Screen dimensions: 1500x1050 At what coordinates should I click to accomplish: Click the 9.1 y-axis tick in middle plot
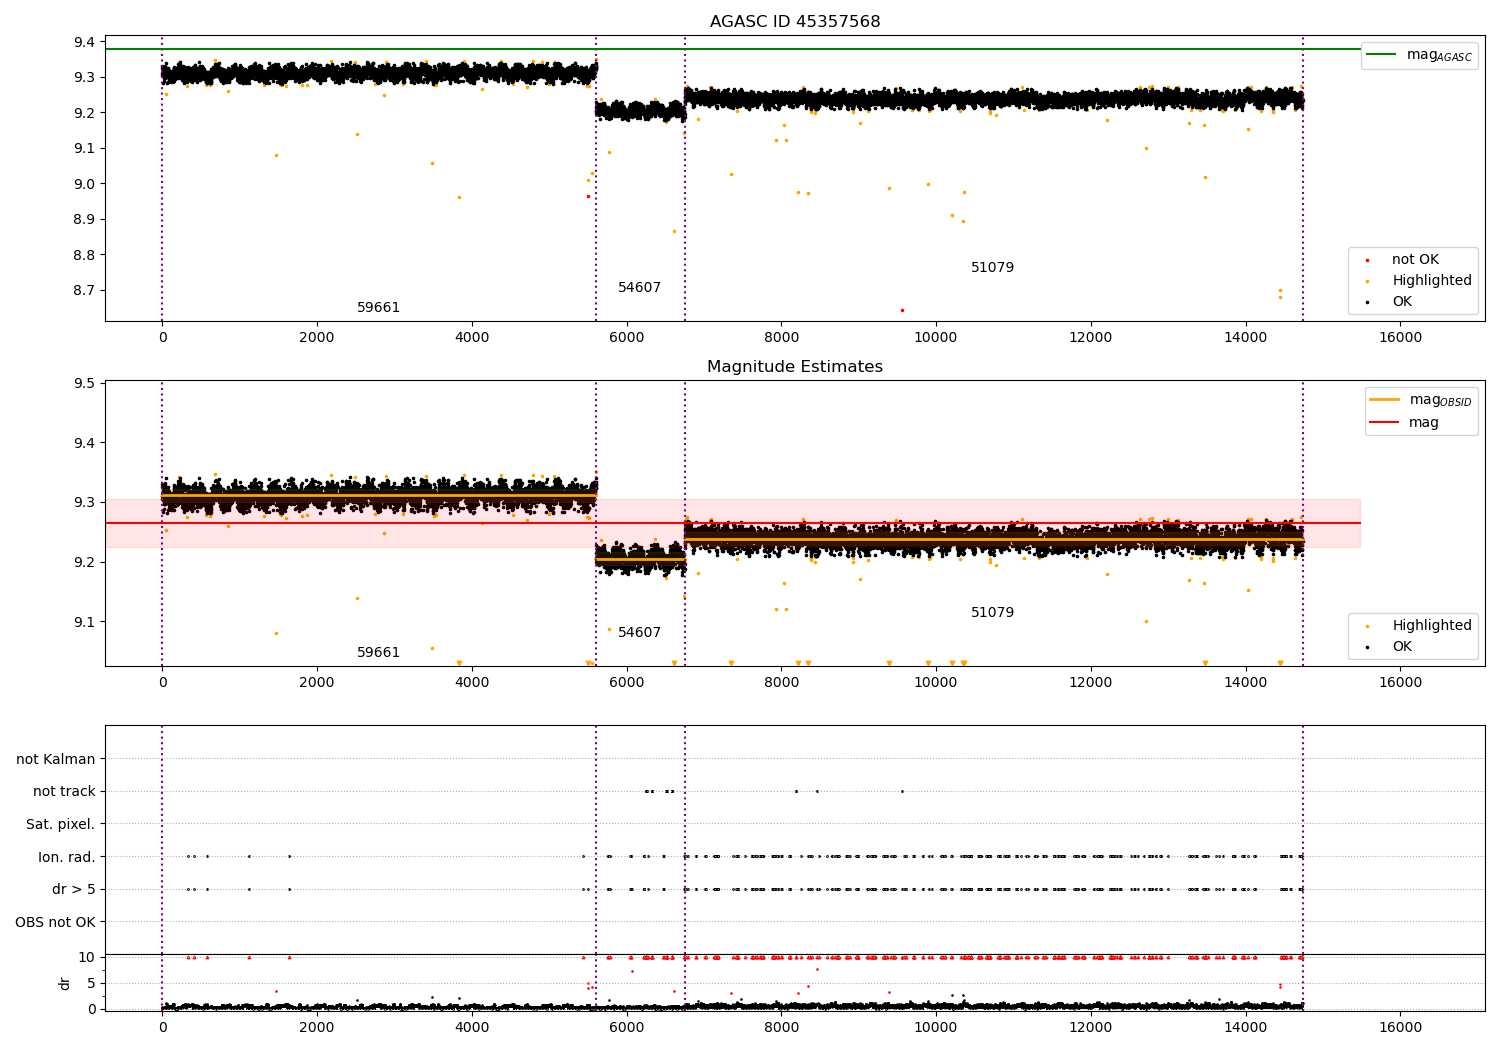84,622
